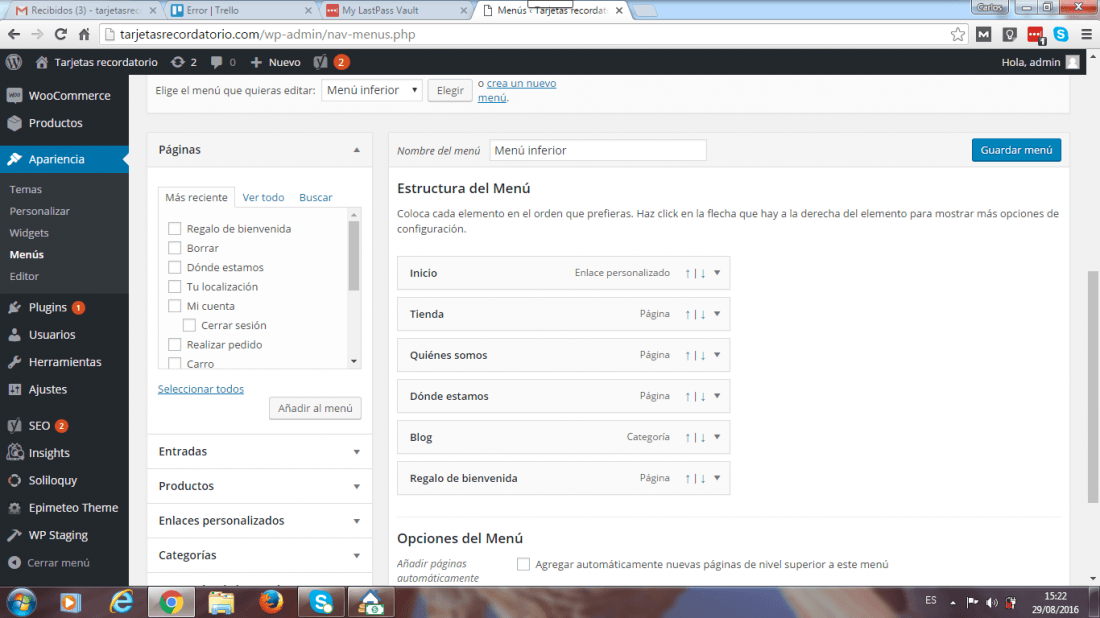Click pages list scroll down arrow
This screenshot has width=1100, height=618.
[x=354, y=362]
